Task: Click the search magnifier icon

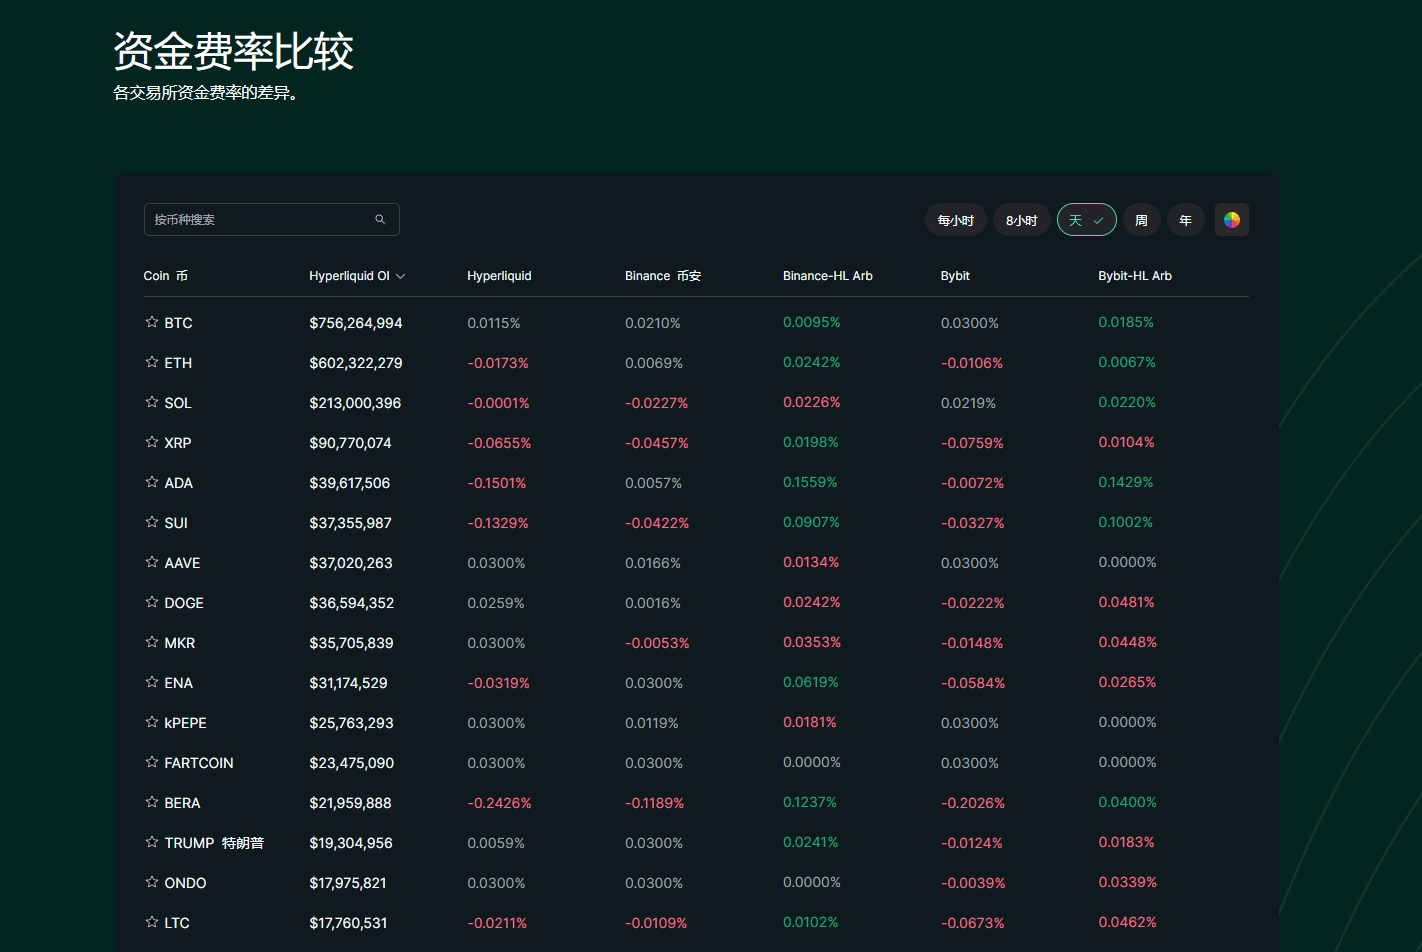Action: pyautogui.click(x=380, y=220)
